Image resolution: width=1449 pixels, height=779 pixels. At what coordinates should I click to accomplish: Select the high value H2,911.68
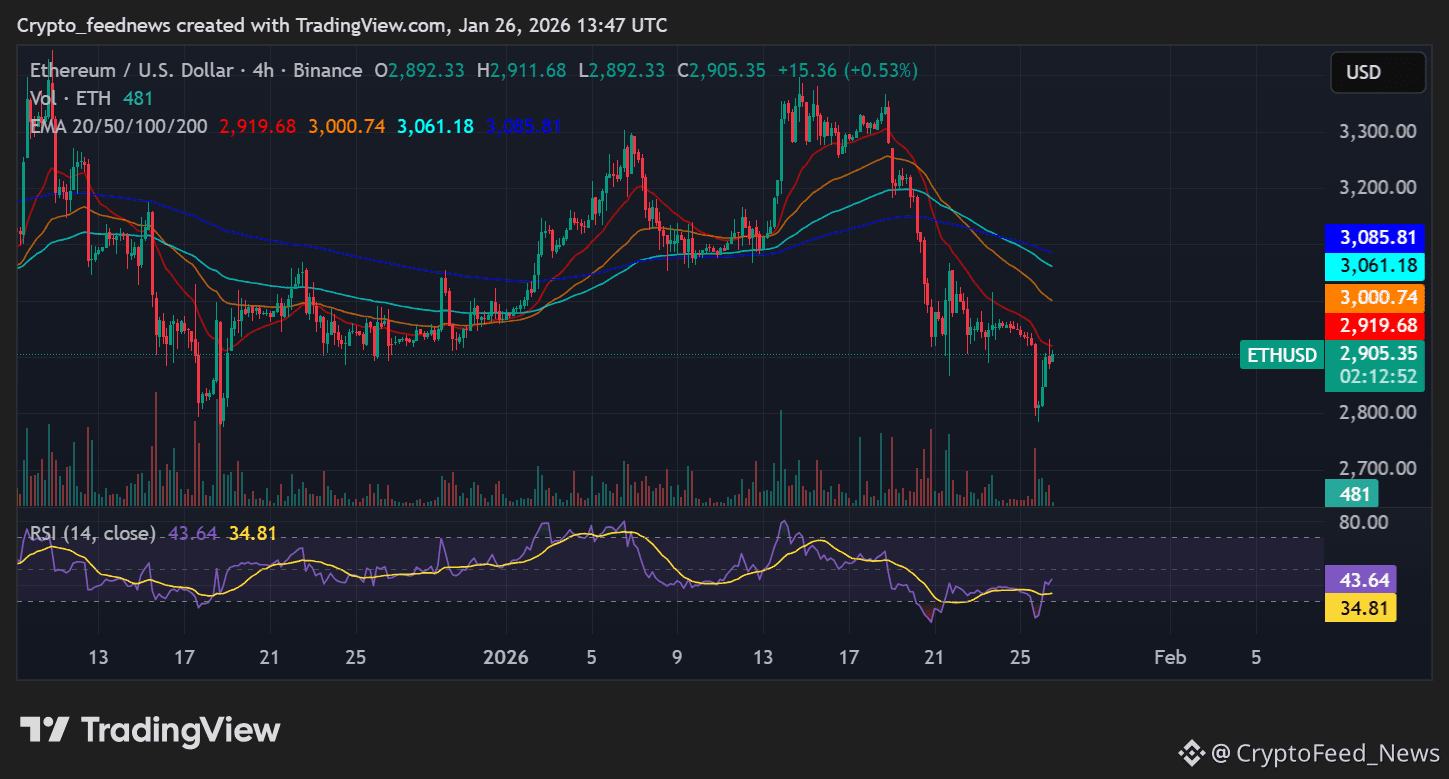(521, 71)
